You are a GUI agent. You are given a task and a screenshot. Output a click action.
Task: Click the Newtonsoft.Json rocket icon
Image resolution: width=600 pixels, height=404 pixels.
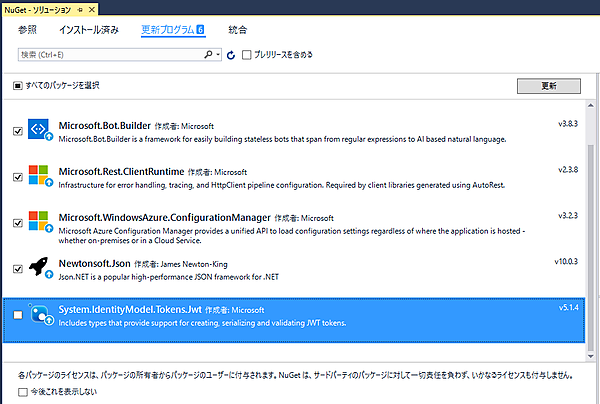pos(39,267)
